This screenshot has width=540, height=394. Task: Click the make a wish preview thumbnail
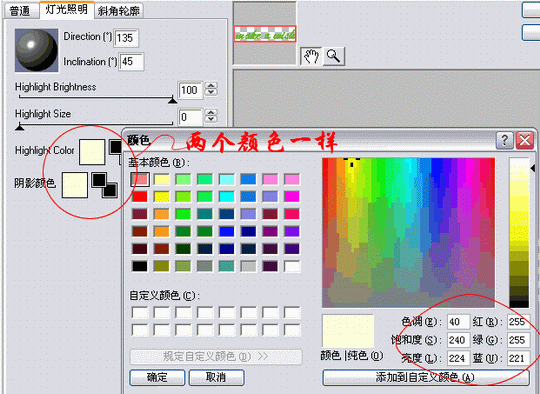point(264,34)
